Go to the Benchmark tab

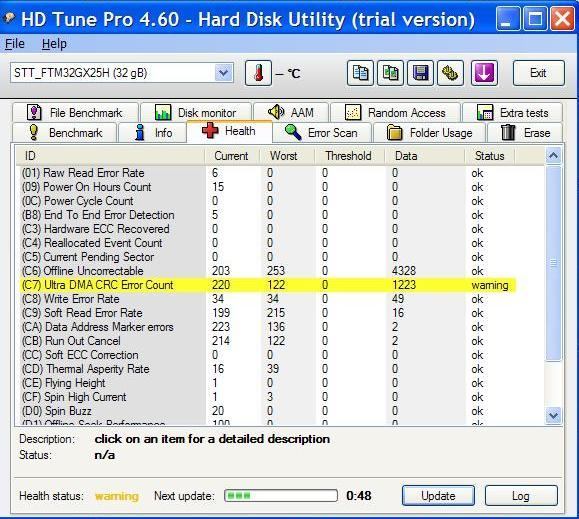point(65,133)
